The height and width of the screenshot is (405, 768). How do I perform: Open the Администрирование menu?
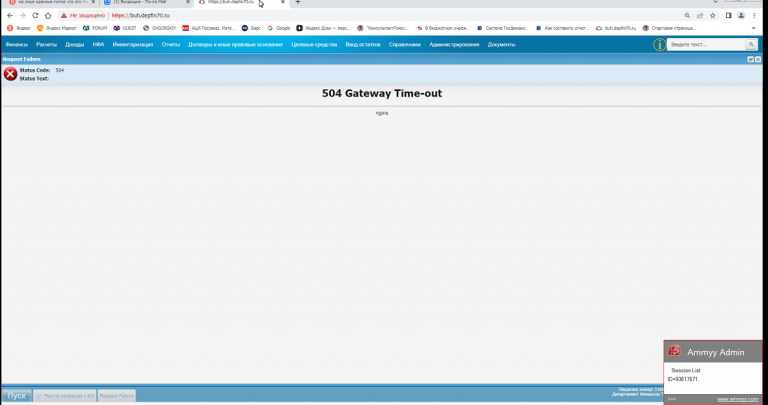454,45
